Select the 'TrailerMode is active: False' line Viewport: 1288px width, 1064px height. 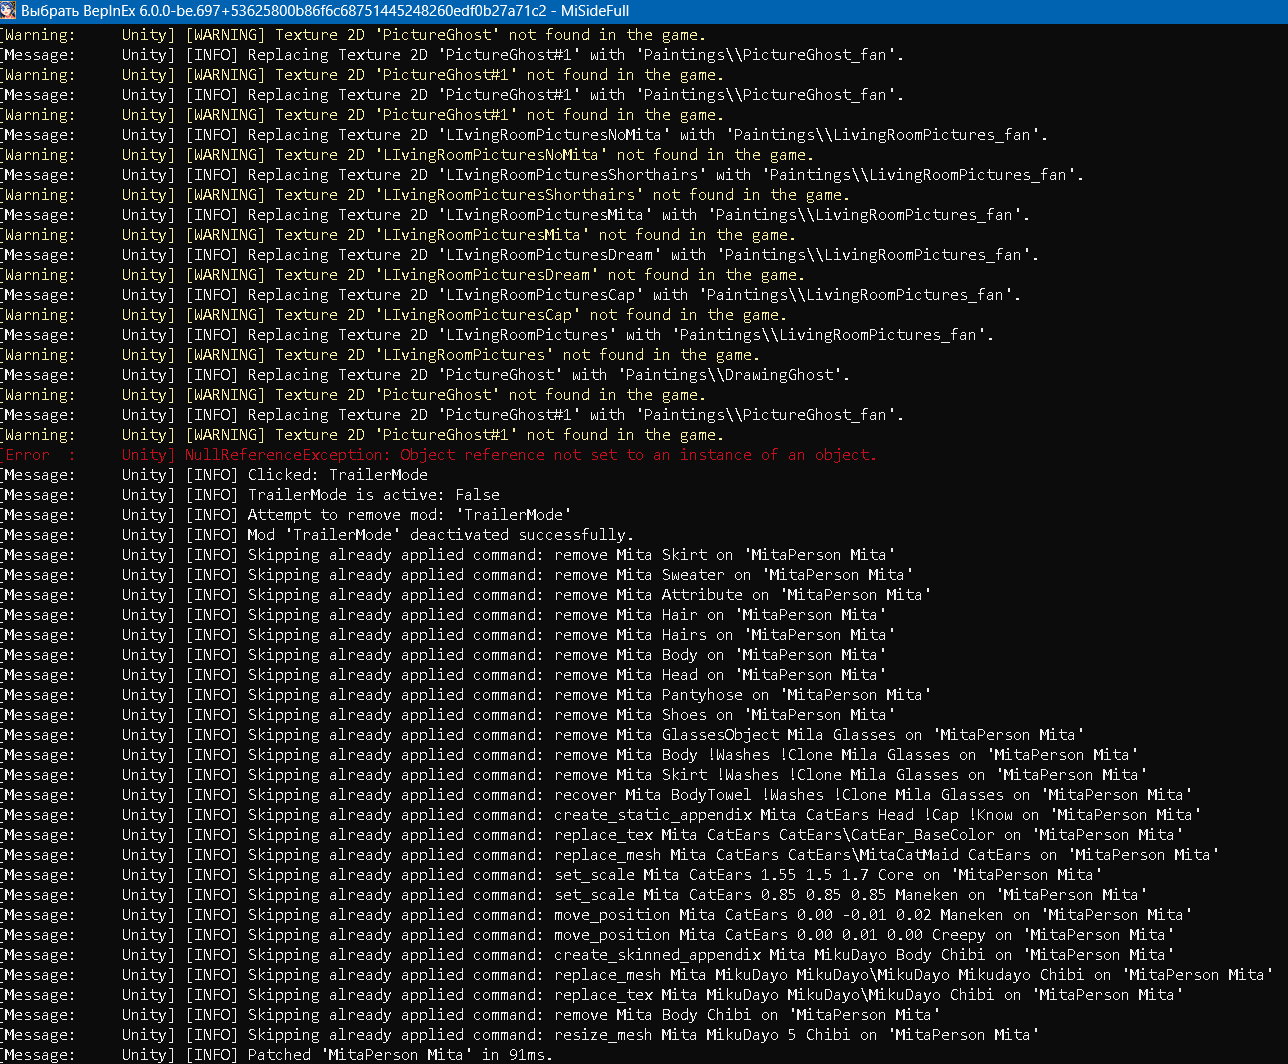coord(373,495)
